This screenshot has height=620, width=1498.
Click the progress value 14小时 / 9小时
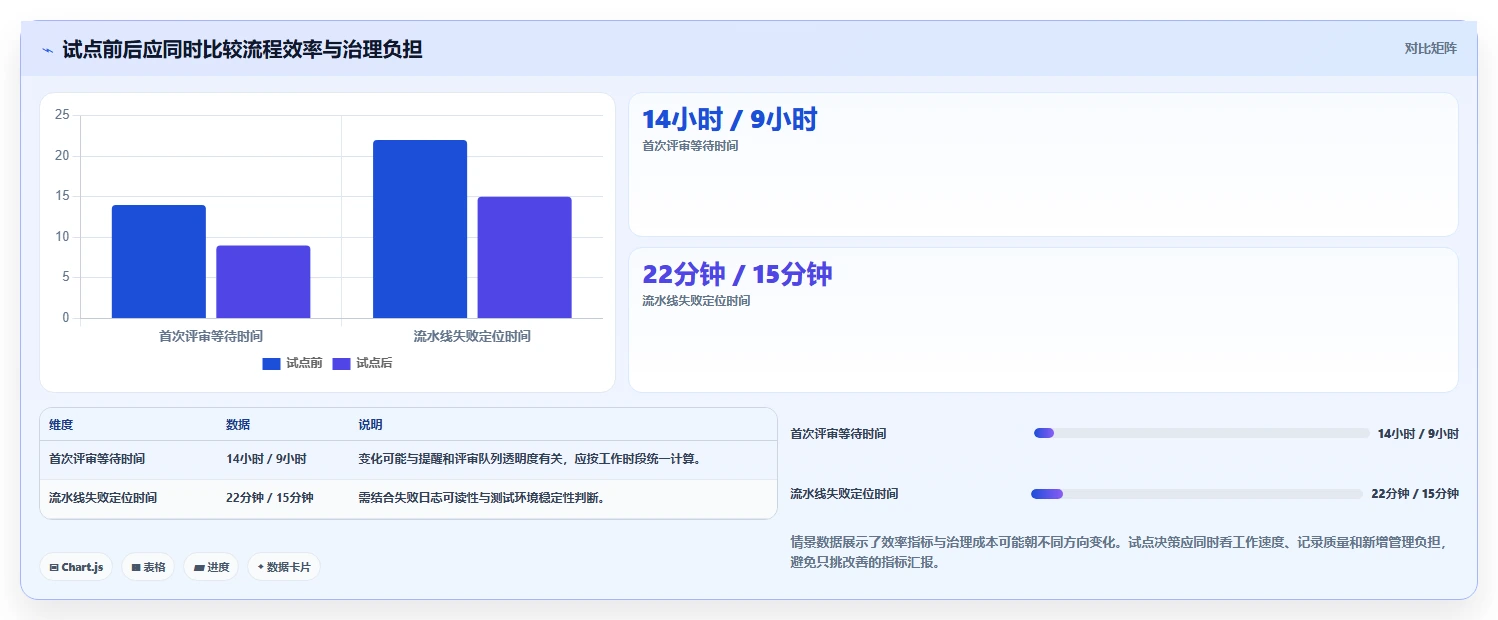pos(1418,434)
